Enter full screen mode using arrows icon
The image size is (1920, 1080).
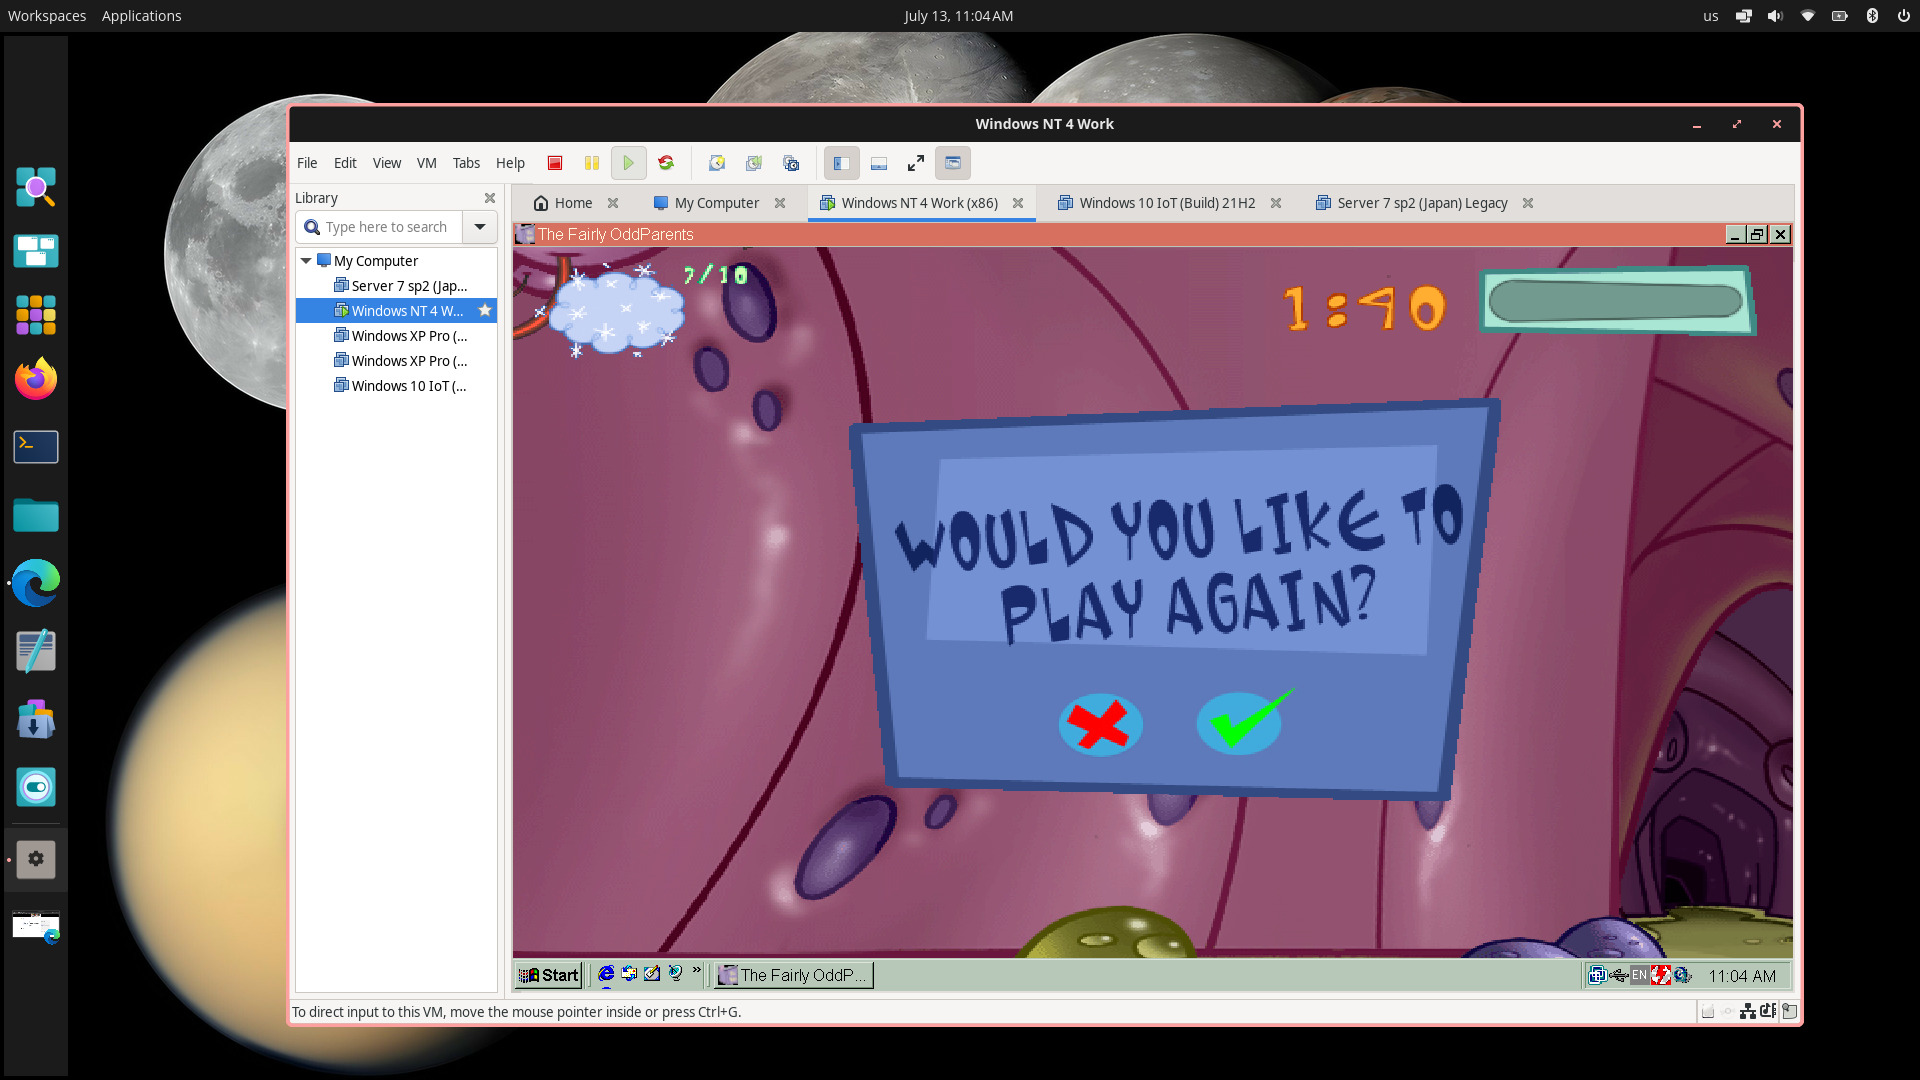click(x=916, y=163)
